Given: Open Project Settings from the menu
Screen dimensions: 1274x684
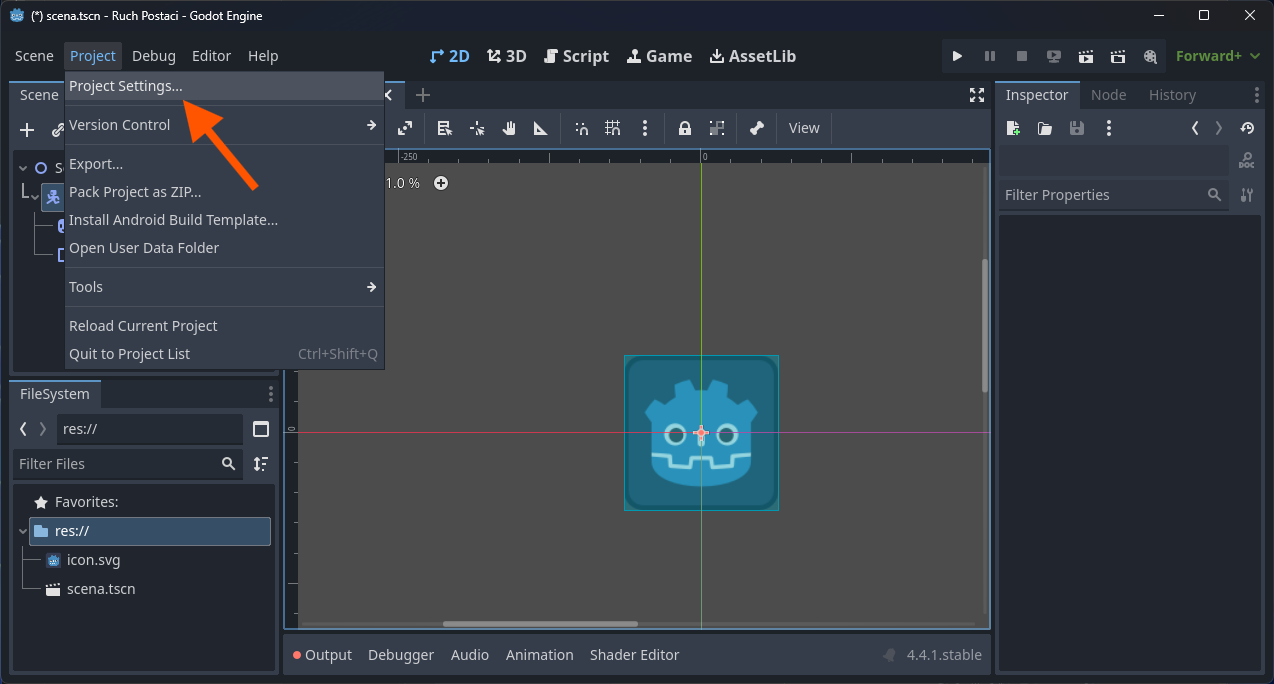Looking at the screenshot, I should click(x=224, y=86).
